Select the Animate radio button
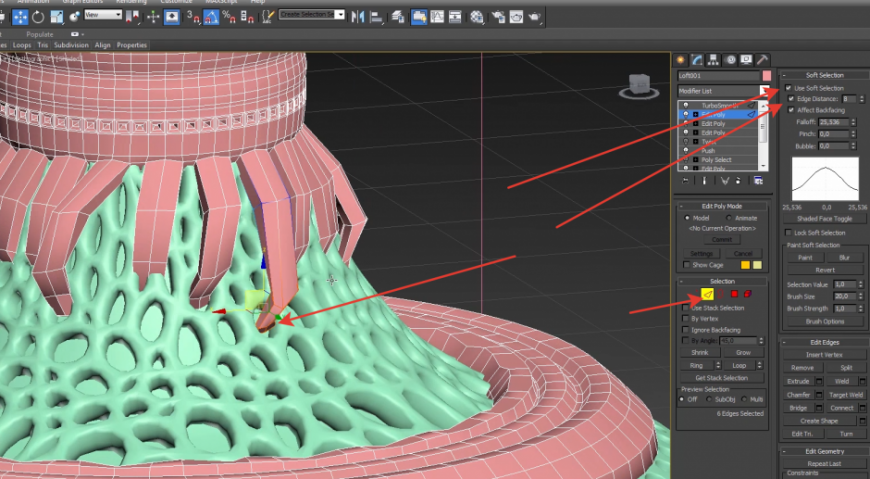 point(729,218)
